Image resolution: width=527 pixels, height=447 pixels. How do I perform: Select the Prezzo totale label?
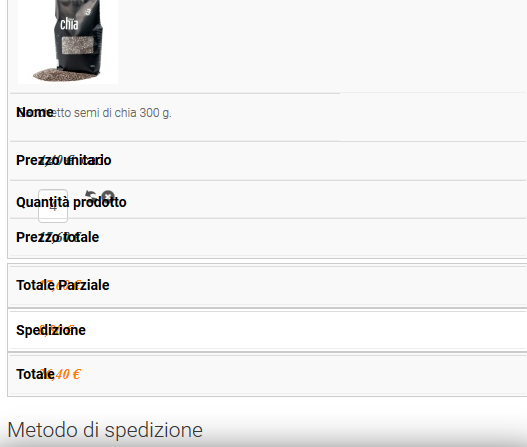[57, 237]
